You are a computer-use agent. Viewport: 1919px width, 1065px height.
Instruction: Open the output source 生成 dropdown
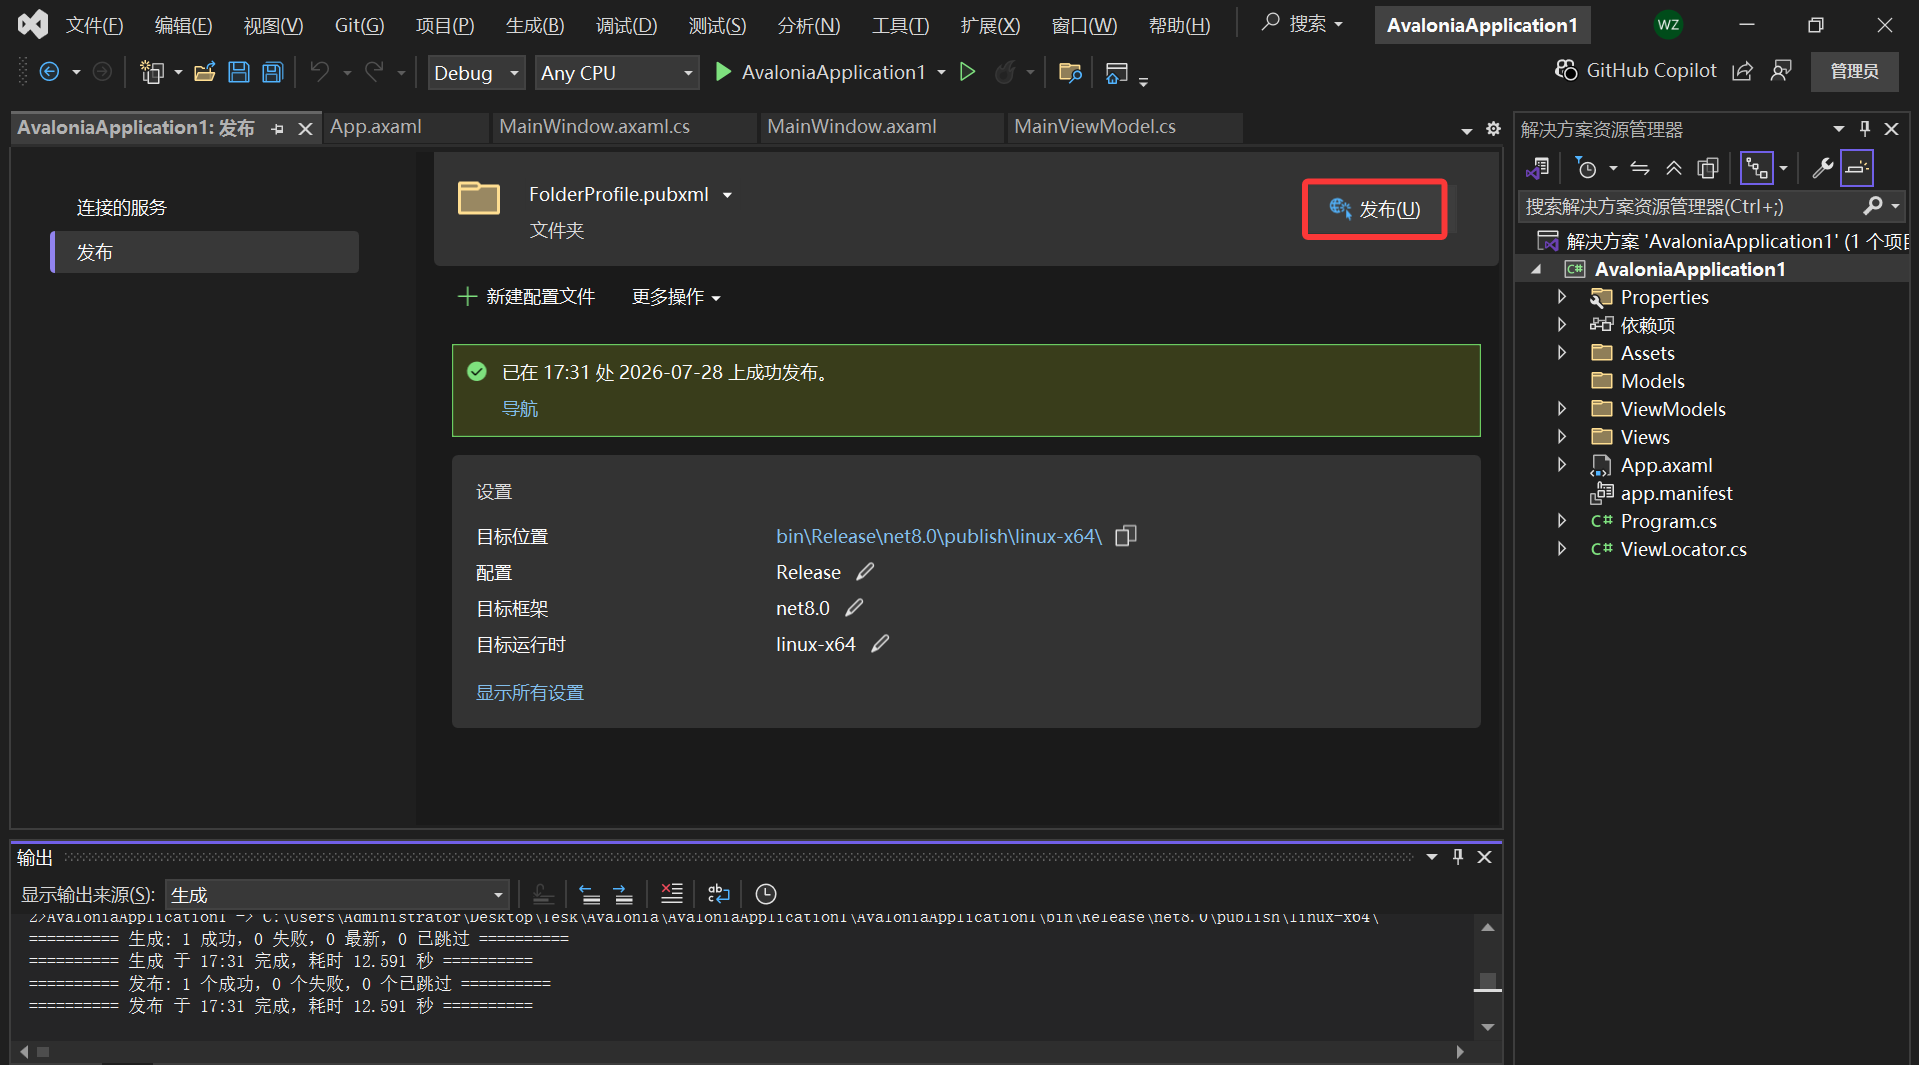337,894
